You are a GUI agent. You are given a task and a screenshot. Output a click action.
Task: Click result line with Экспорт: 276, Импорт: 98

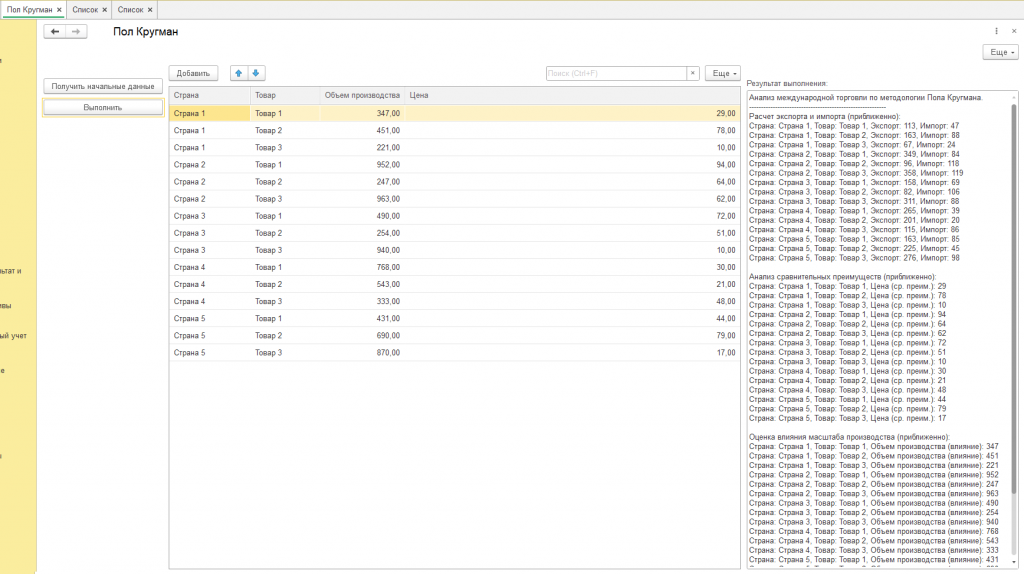pyautogui.click(x=854, y=258)
